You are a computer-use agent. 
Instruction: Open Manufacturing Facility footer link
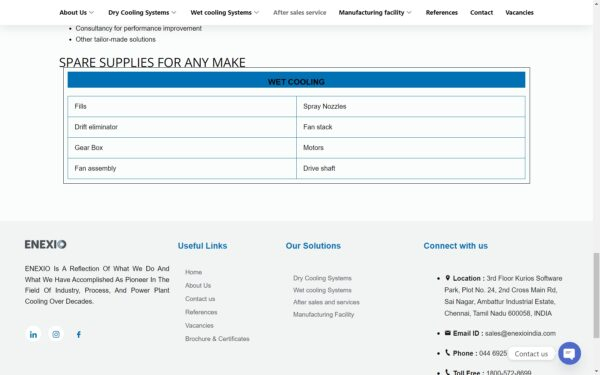[x=324, y=315]
